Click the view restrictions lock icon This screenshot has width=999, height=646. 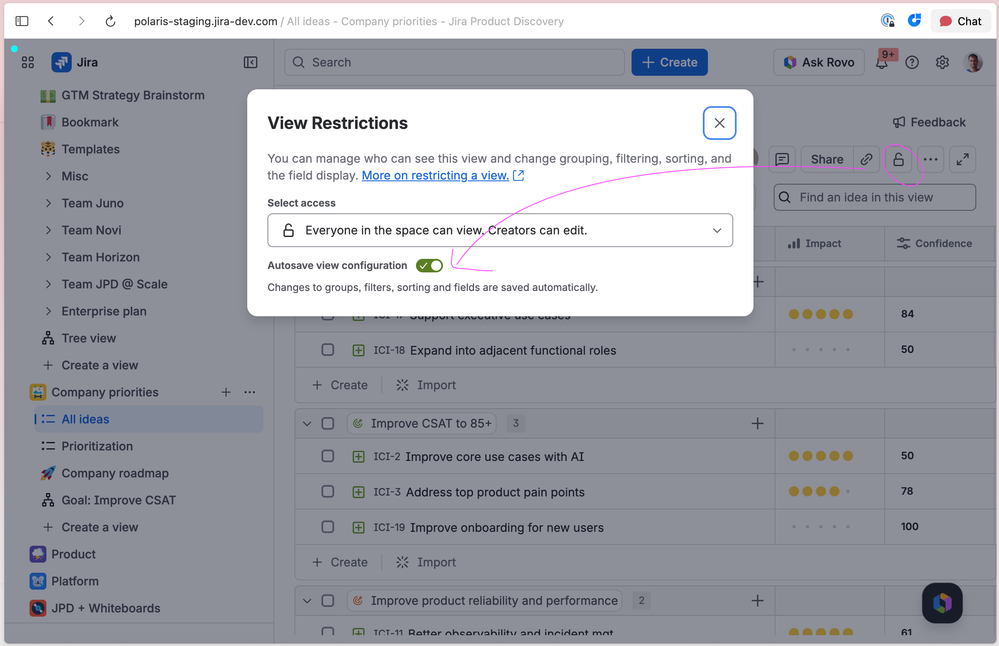tap(898, 159)
